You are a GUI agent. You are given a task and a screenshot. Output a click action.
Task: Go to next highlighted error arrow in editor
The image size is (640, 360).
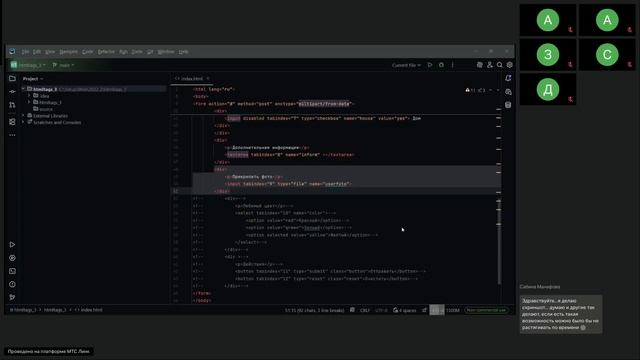pyautogui.click(x=498, y=90)
